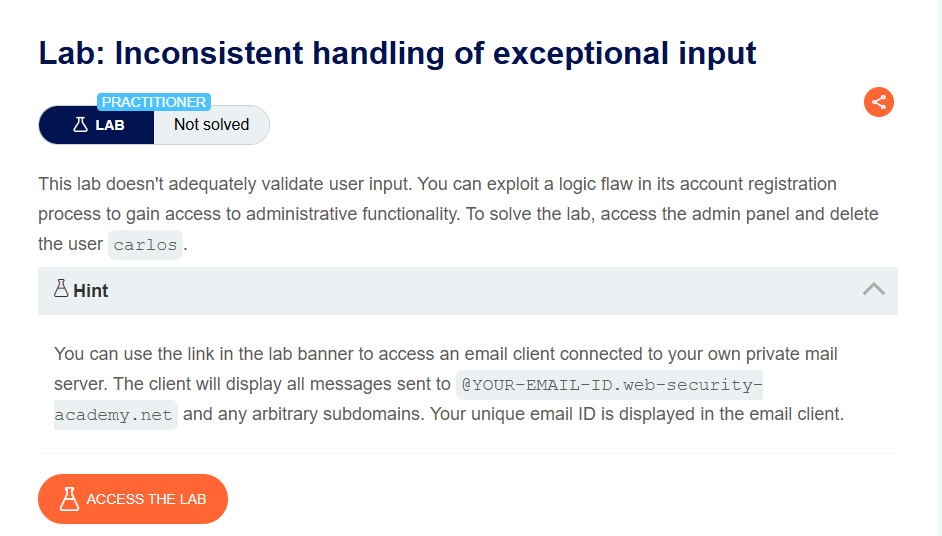Select the carlos code snippet

(x=145, y=245)
